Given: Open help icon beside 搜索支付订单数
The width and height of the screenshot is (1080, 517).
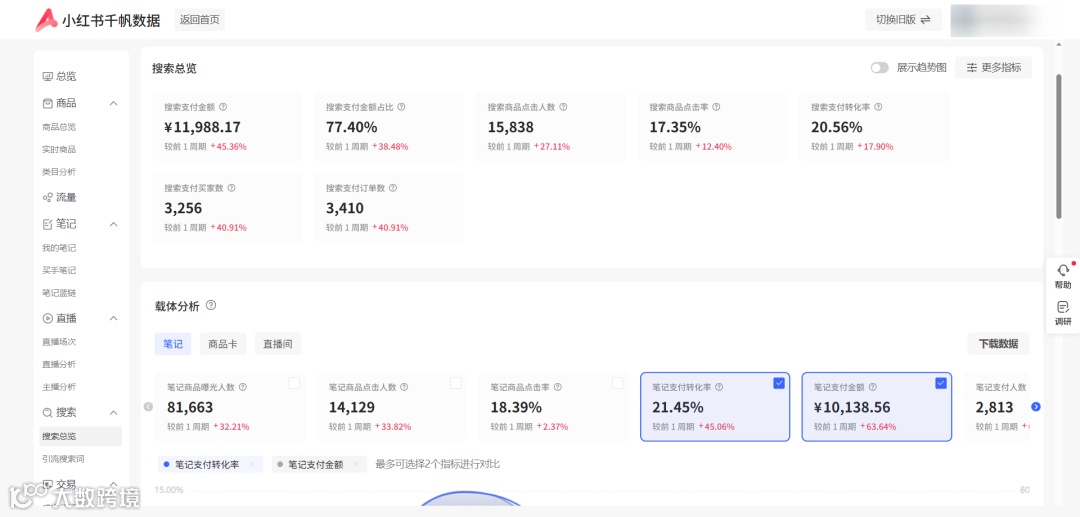Looking at the screenshot, I should [393, 188].
